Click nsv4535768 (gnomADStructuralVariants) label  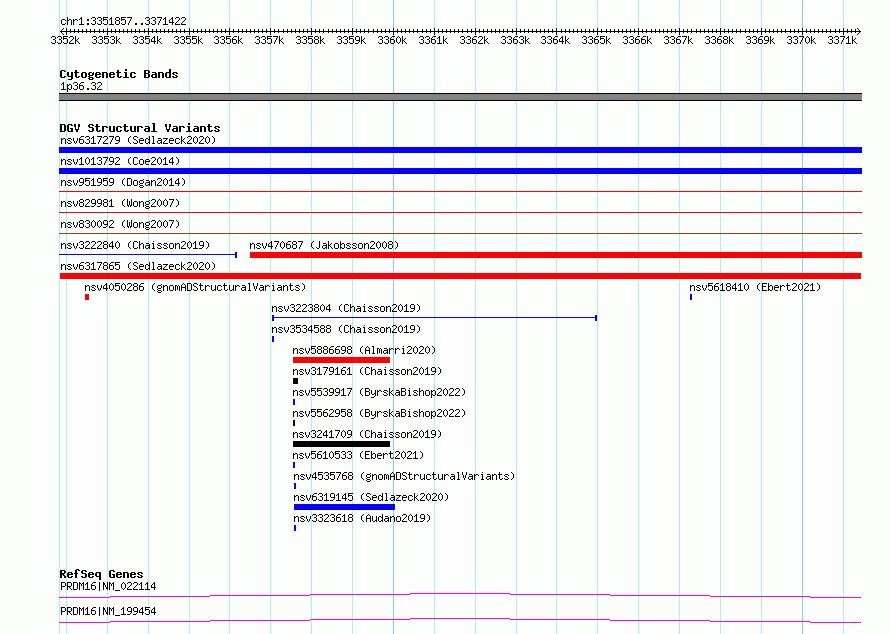[x=404, y=476]
